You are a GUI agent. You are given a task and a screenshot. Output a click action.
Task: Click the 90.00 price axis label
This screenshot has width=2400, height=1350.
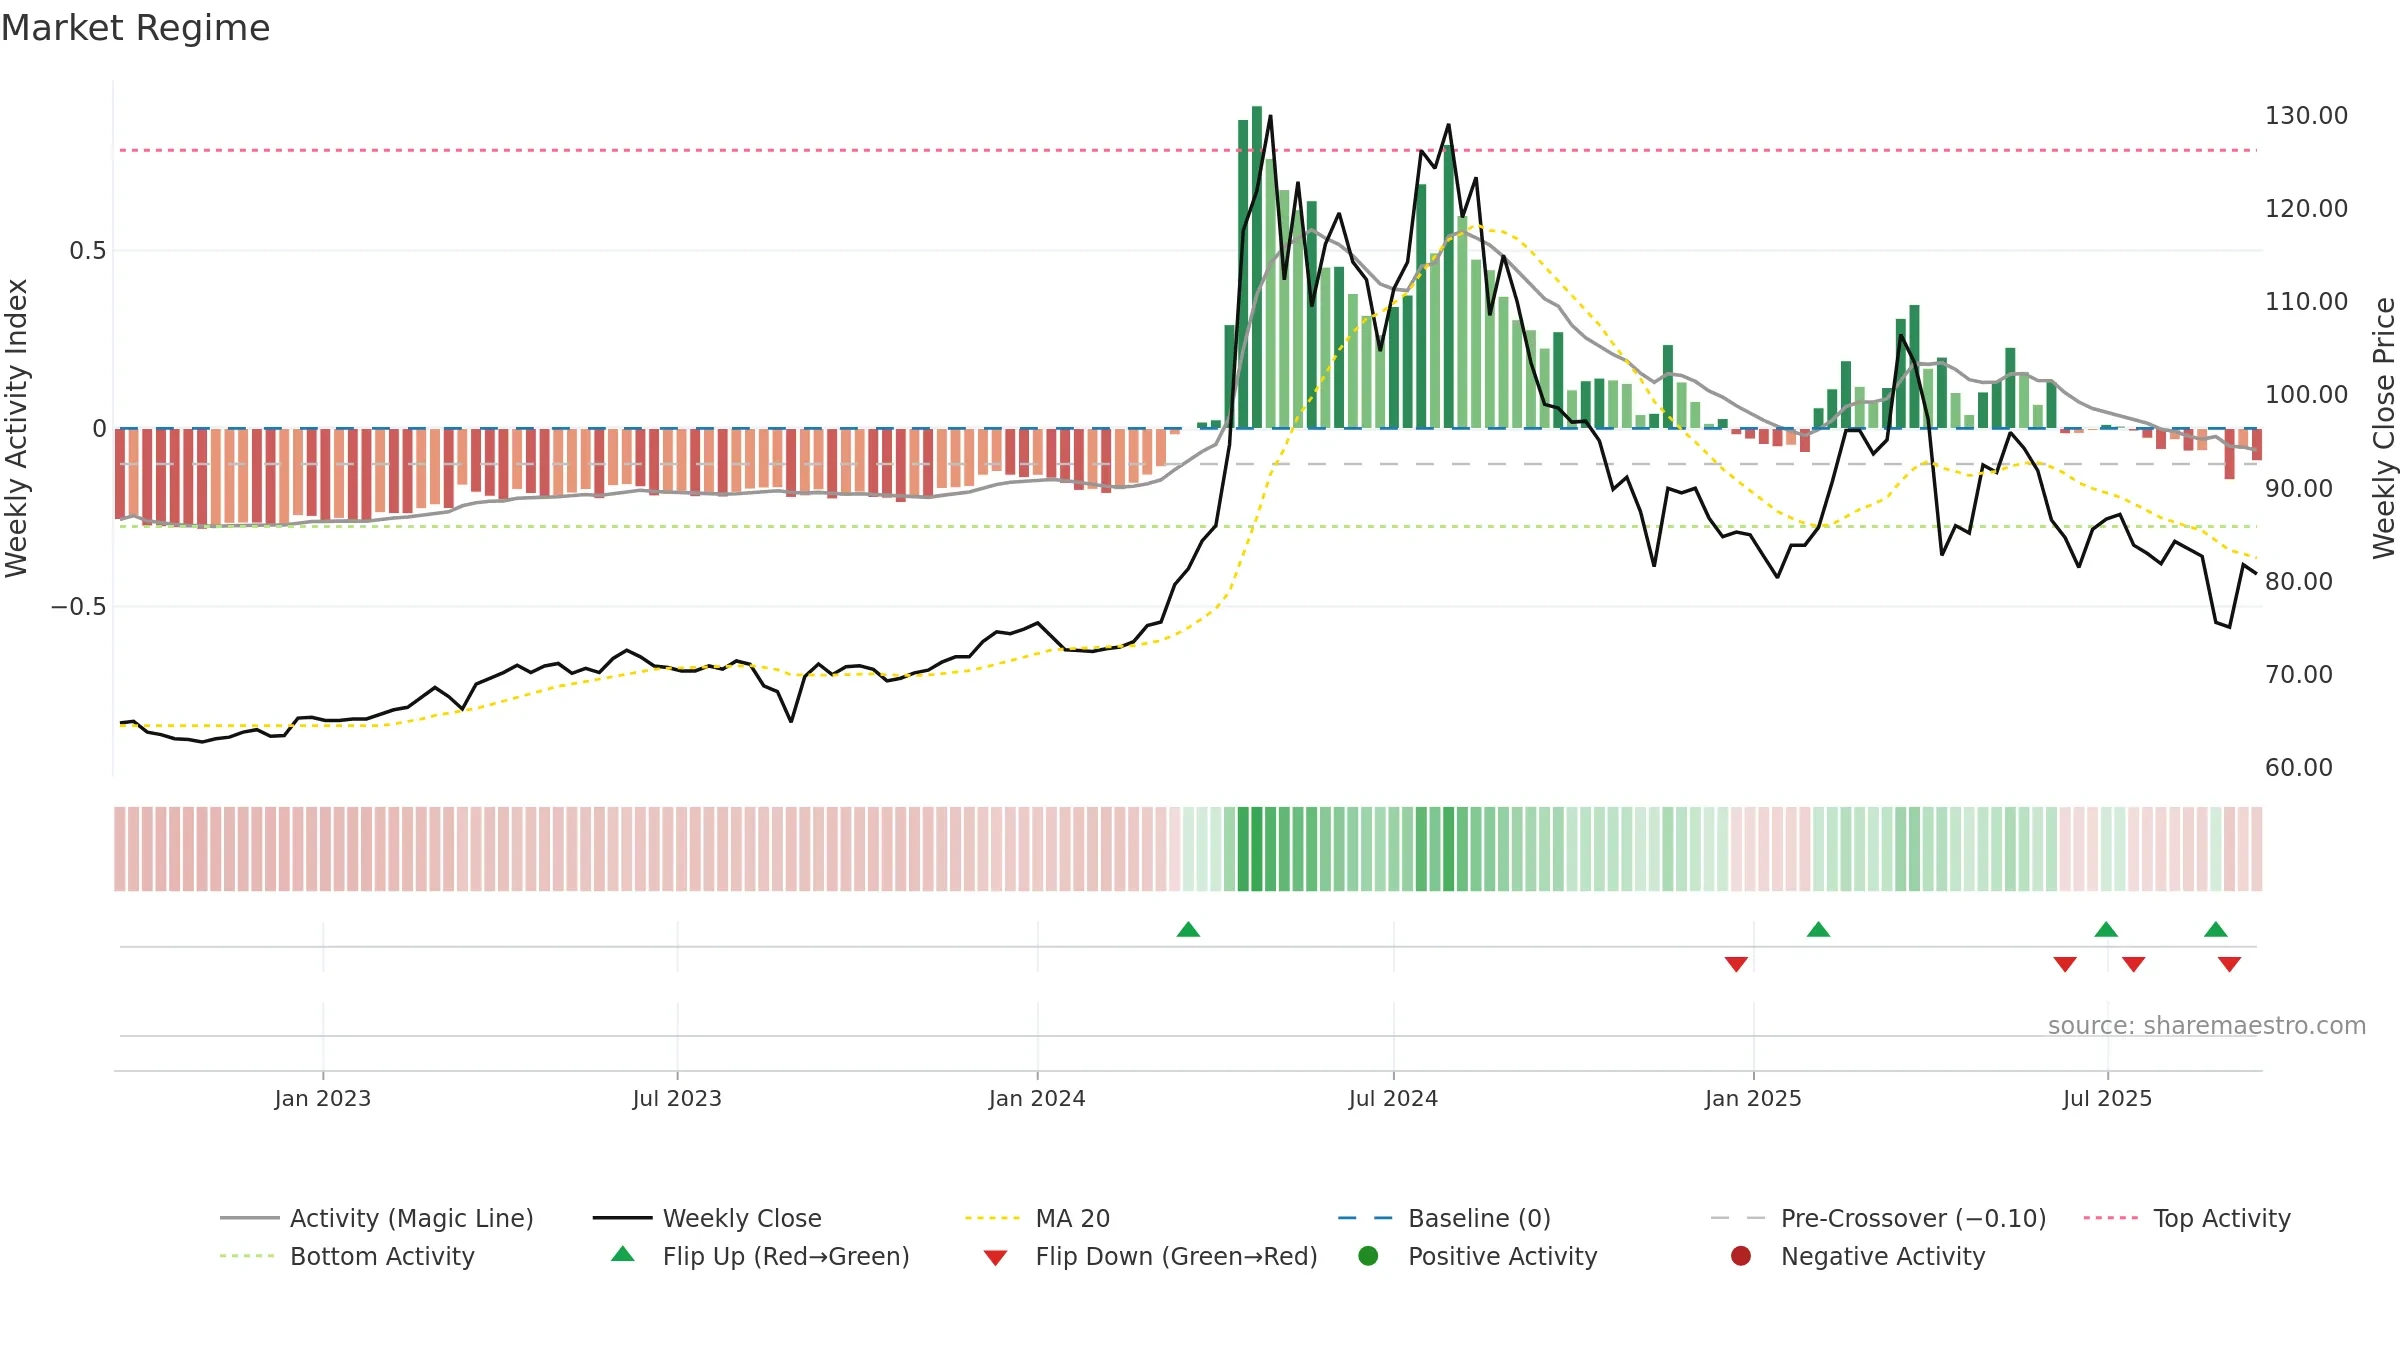click(x=2299, y=488)
